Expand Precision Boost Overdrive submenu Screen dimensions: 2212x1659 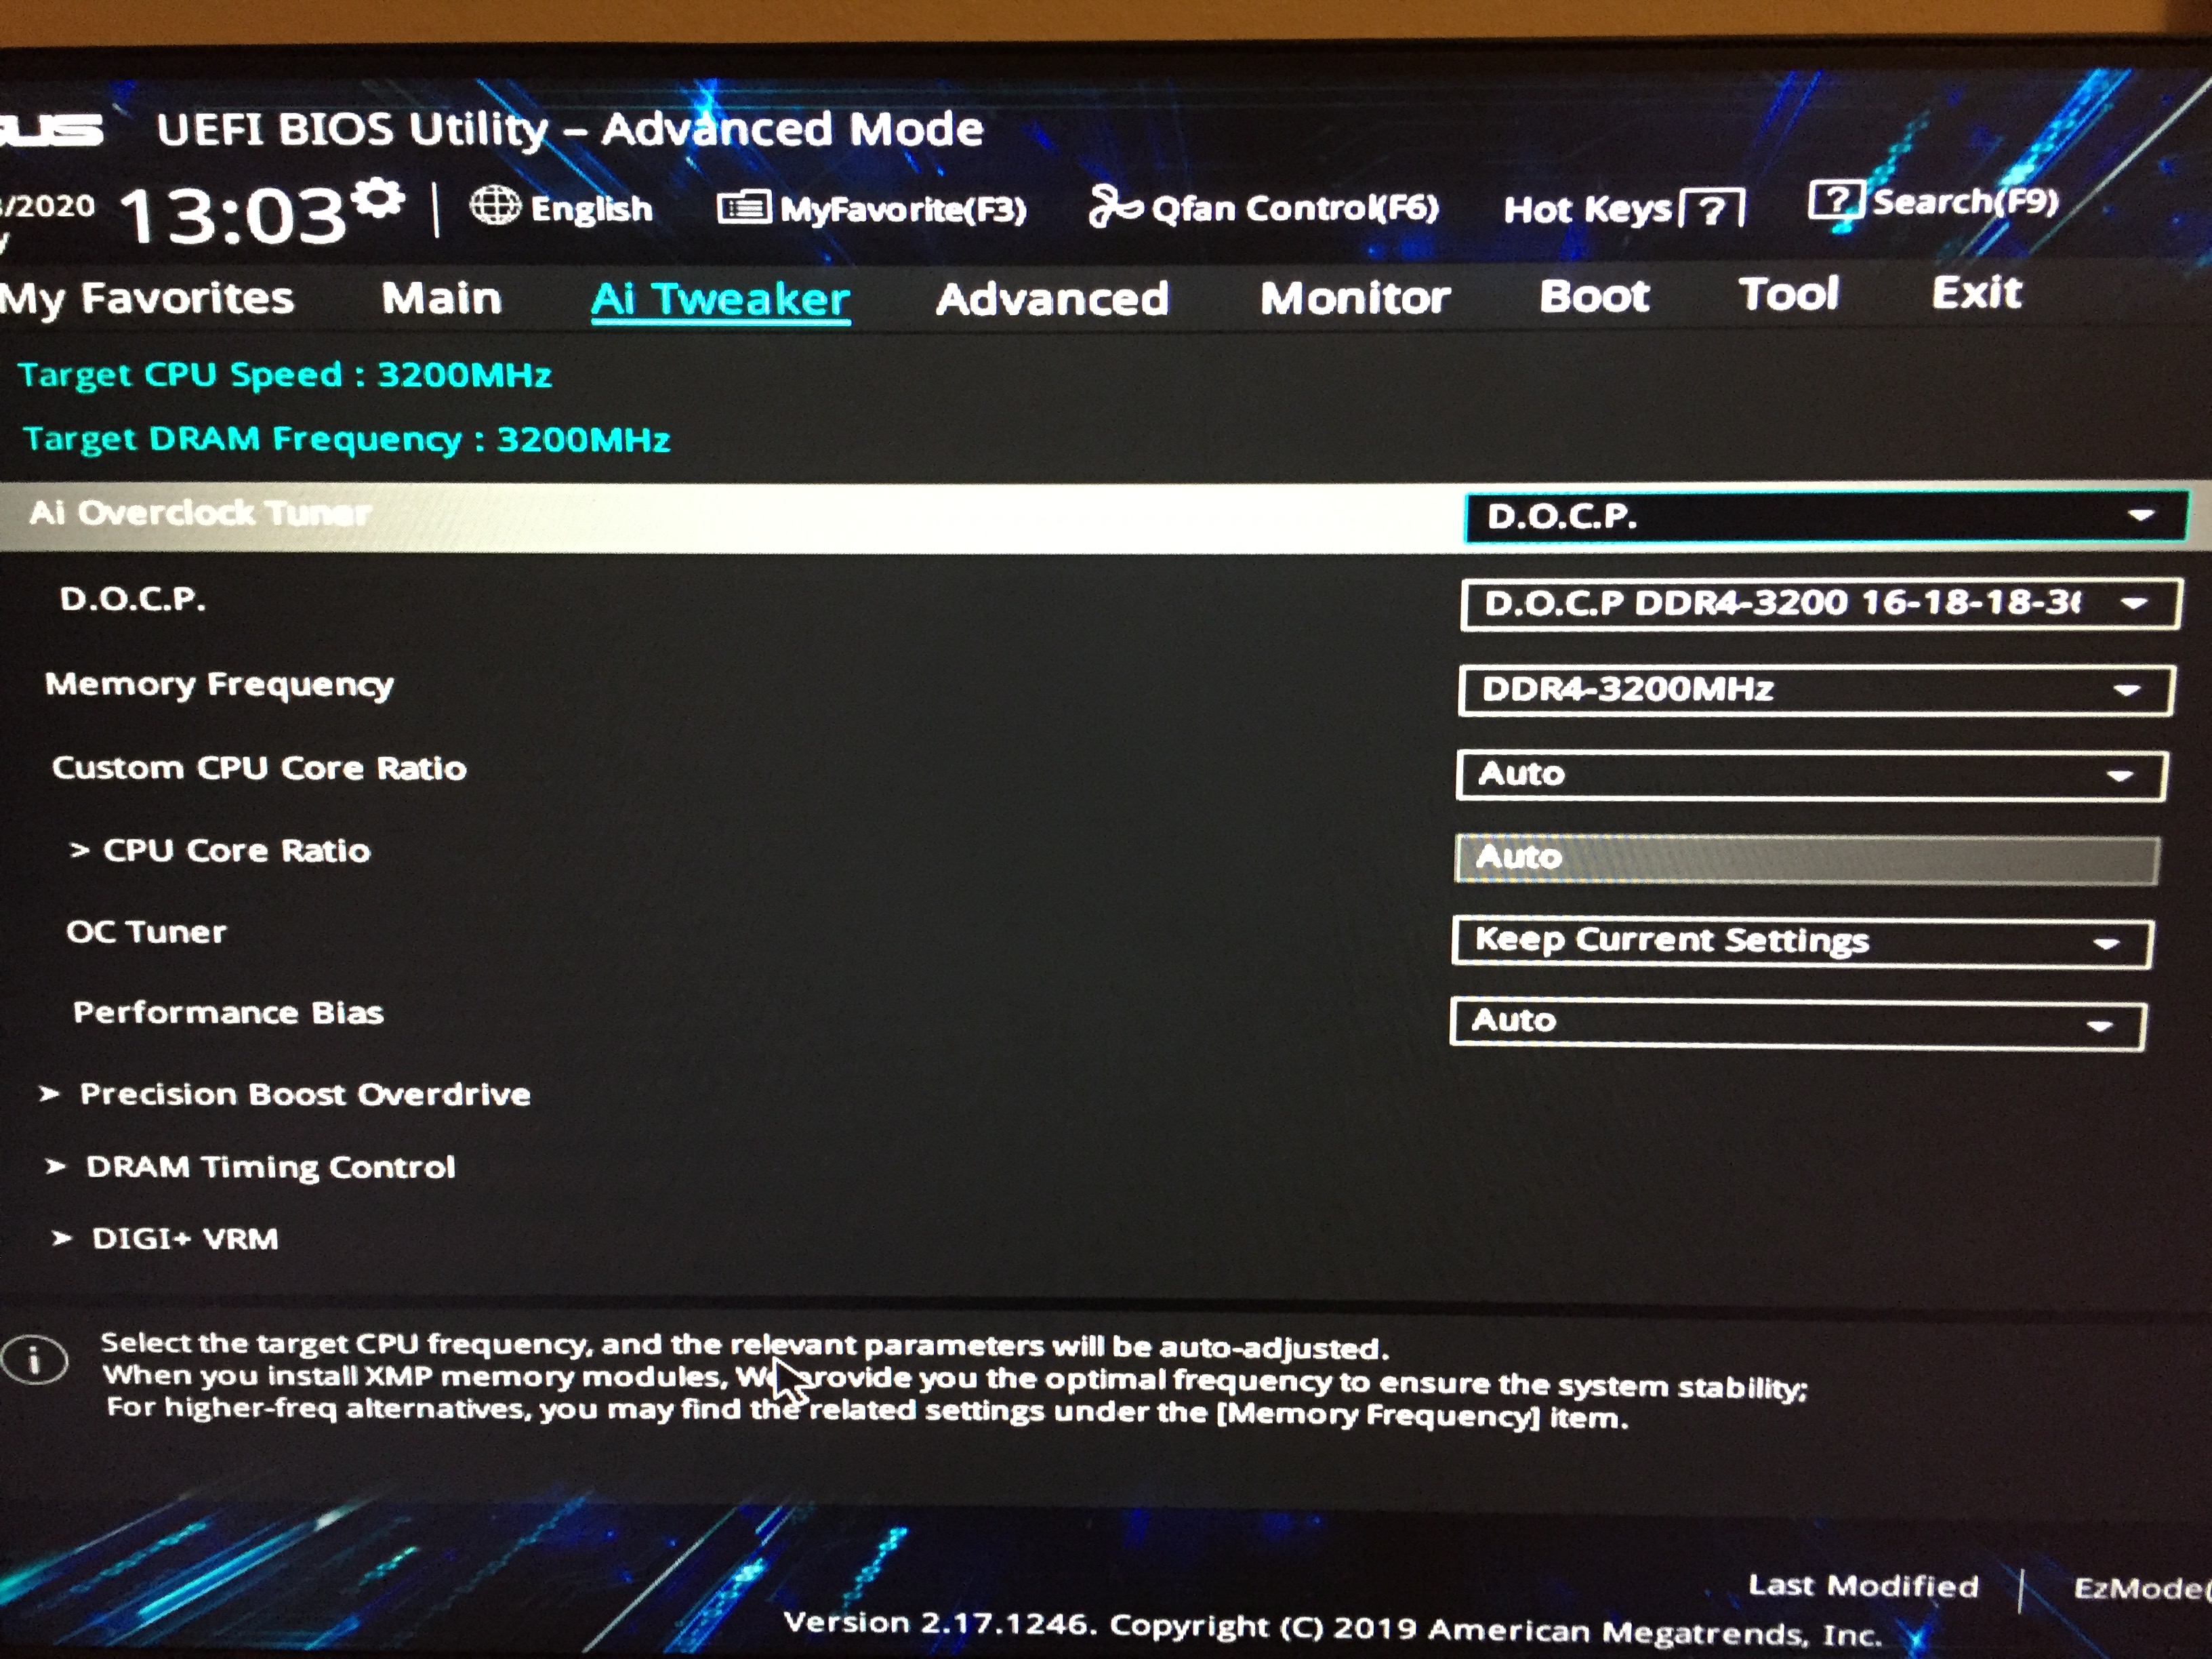tap(304, 1094)
